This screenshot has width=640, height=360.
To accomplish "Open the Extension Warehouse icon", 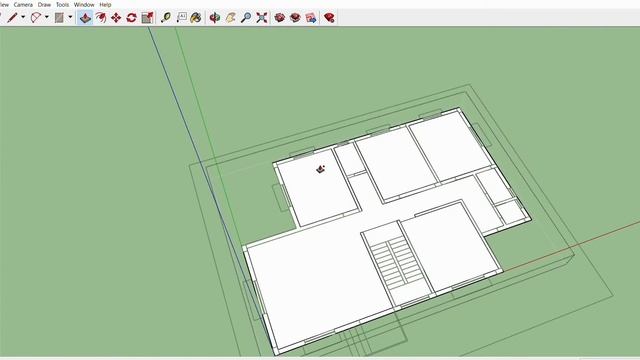I will (295, 18).
